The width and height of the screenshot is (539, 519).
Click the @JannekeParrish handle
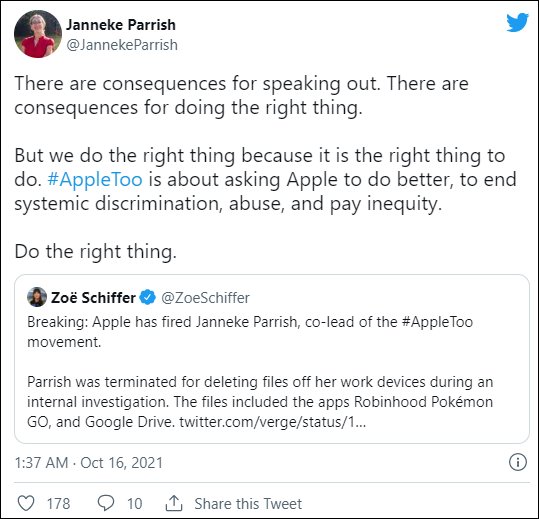point(122,45)
